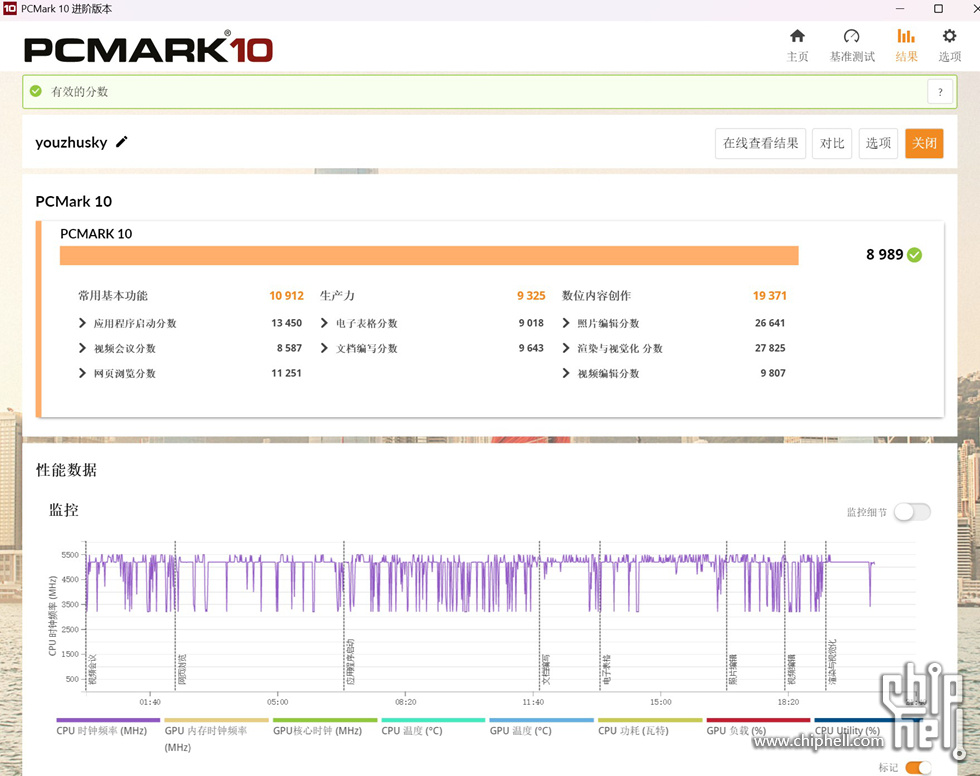This screenshot has width=980, height=776.
Task: Go to the 主页 home icon
Action: click(x=797, y=36)
